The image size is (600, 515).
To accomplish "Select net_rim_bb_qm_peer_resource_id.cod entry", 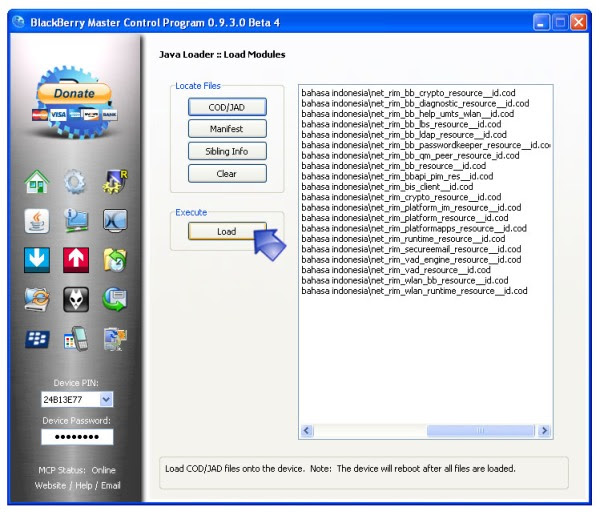I will coord(410,155).
